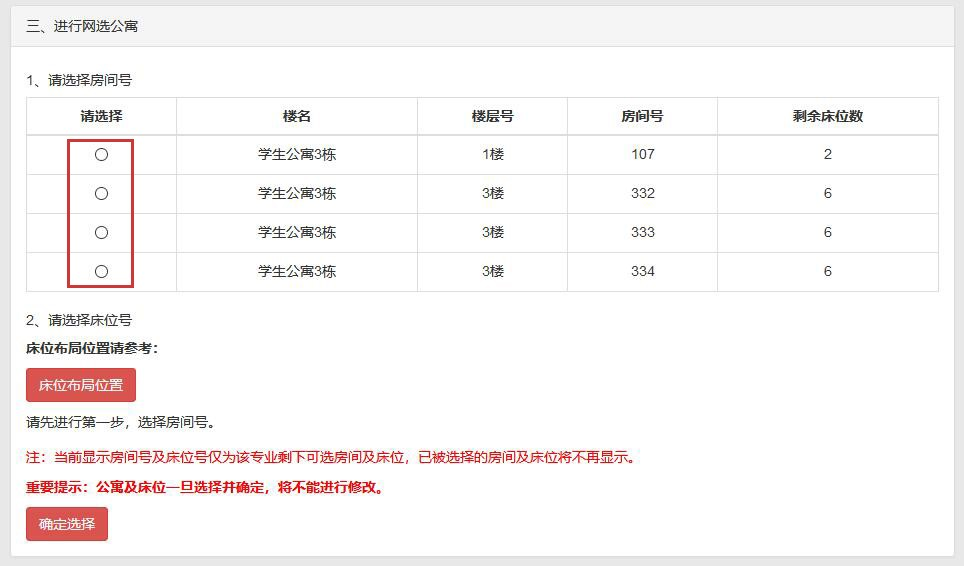
Task: Click the red 重要提示 warning text
Action: [x=205, y=488]
